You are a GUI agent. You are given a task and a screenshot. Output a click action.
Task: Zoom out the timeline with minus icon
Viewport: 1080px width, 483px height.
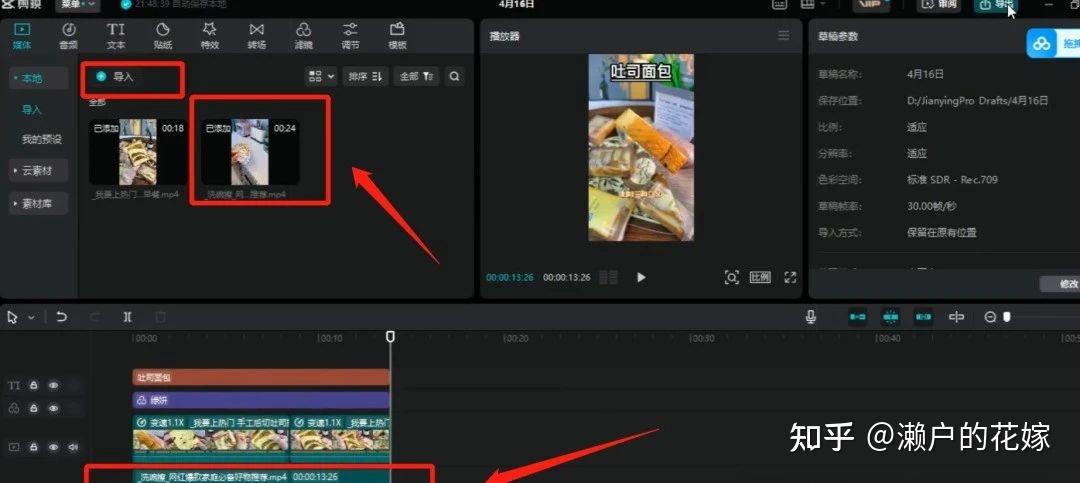990,317
